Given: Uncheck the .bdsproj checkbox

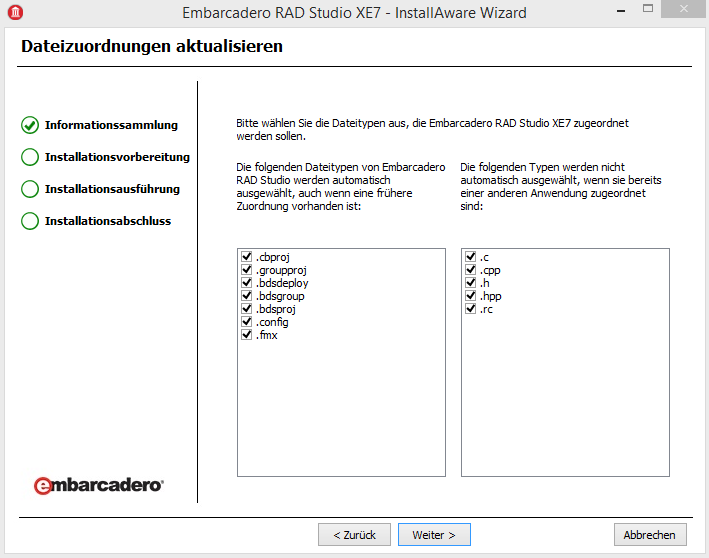Looking at the screenshot, I should pyautogui.click(x=246, y=309).
